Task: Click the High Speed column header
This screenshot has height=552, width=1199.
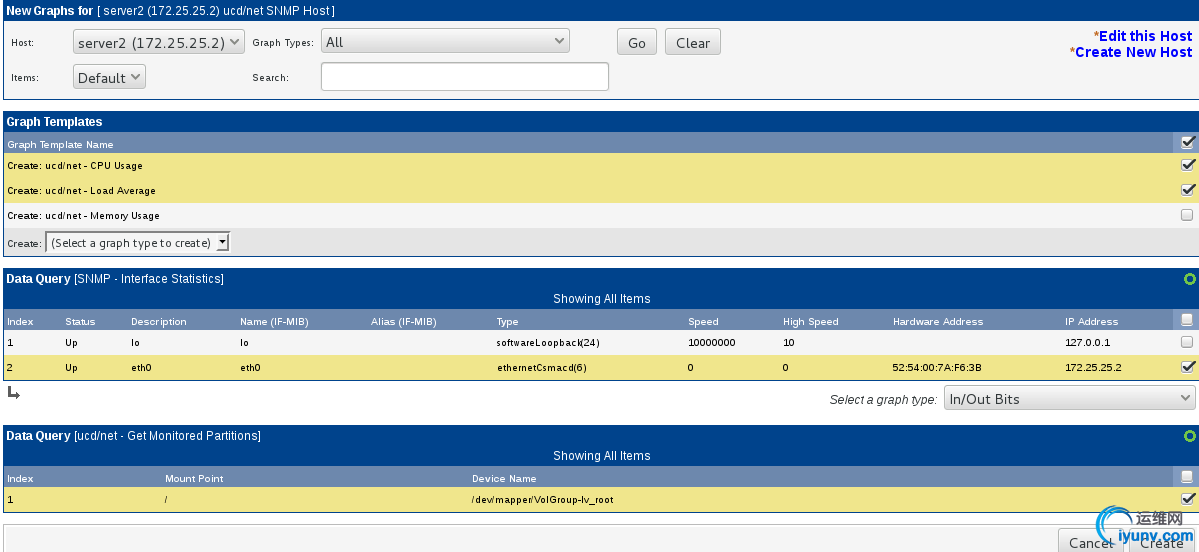Action: tap(811, 322)
